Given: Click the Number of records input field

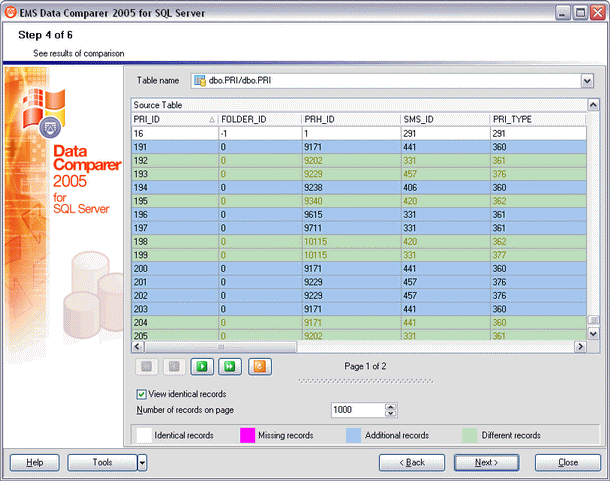Looking at the screenshot, I should [x=358, y=410].
